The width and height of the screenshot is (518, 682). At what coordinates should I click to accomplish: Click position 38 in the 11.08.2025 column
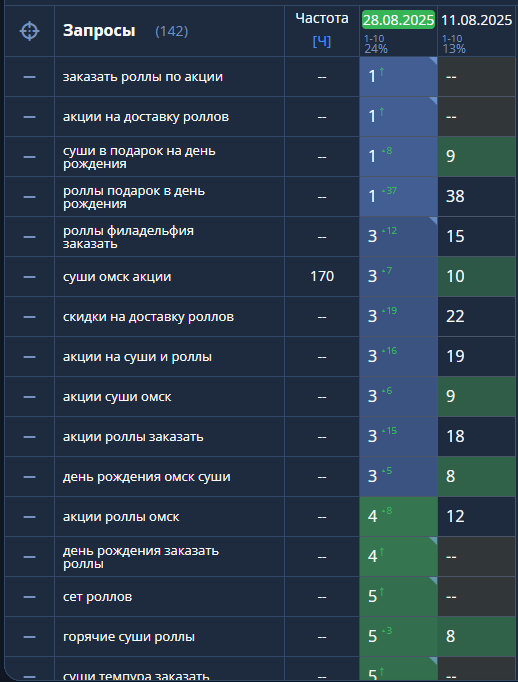[x=455, y=197]
